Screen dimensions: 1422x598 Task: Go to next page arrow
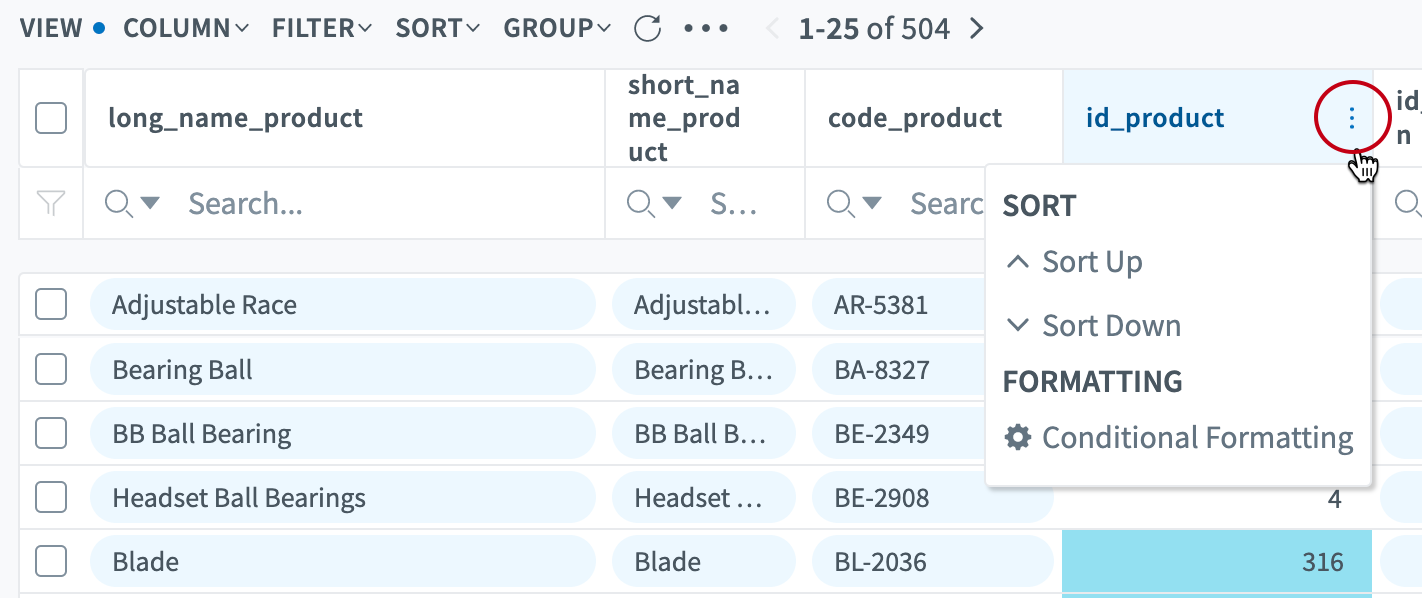977,29
